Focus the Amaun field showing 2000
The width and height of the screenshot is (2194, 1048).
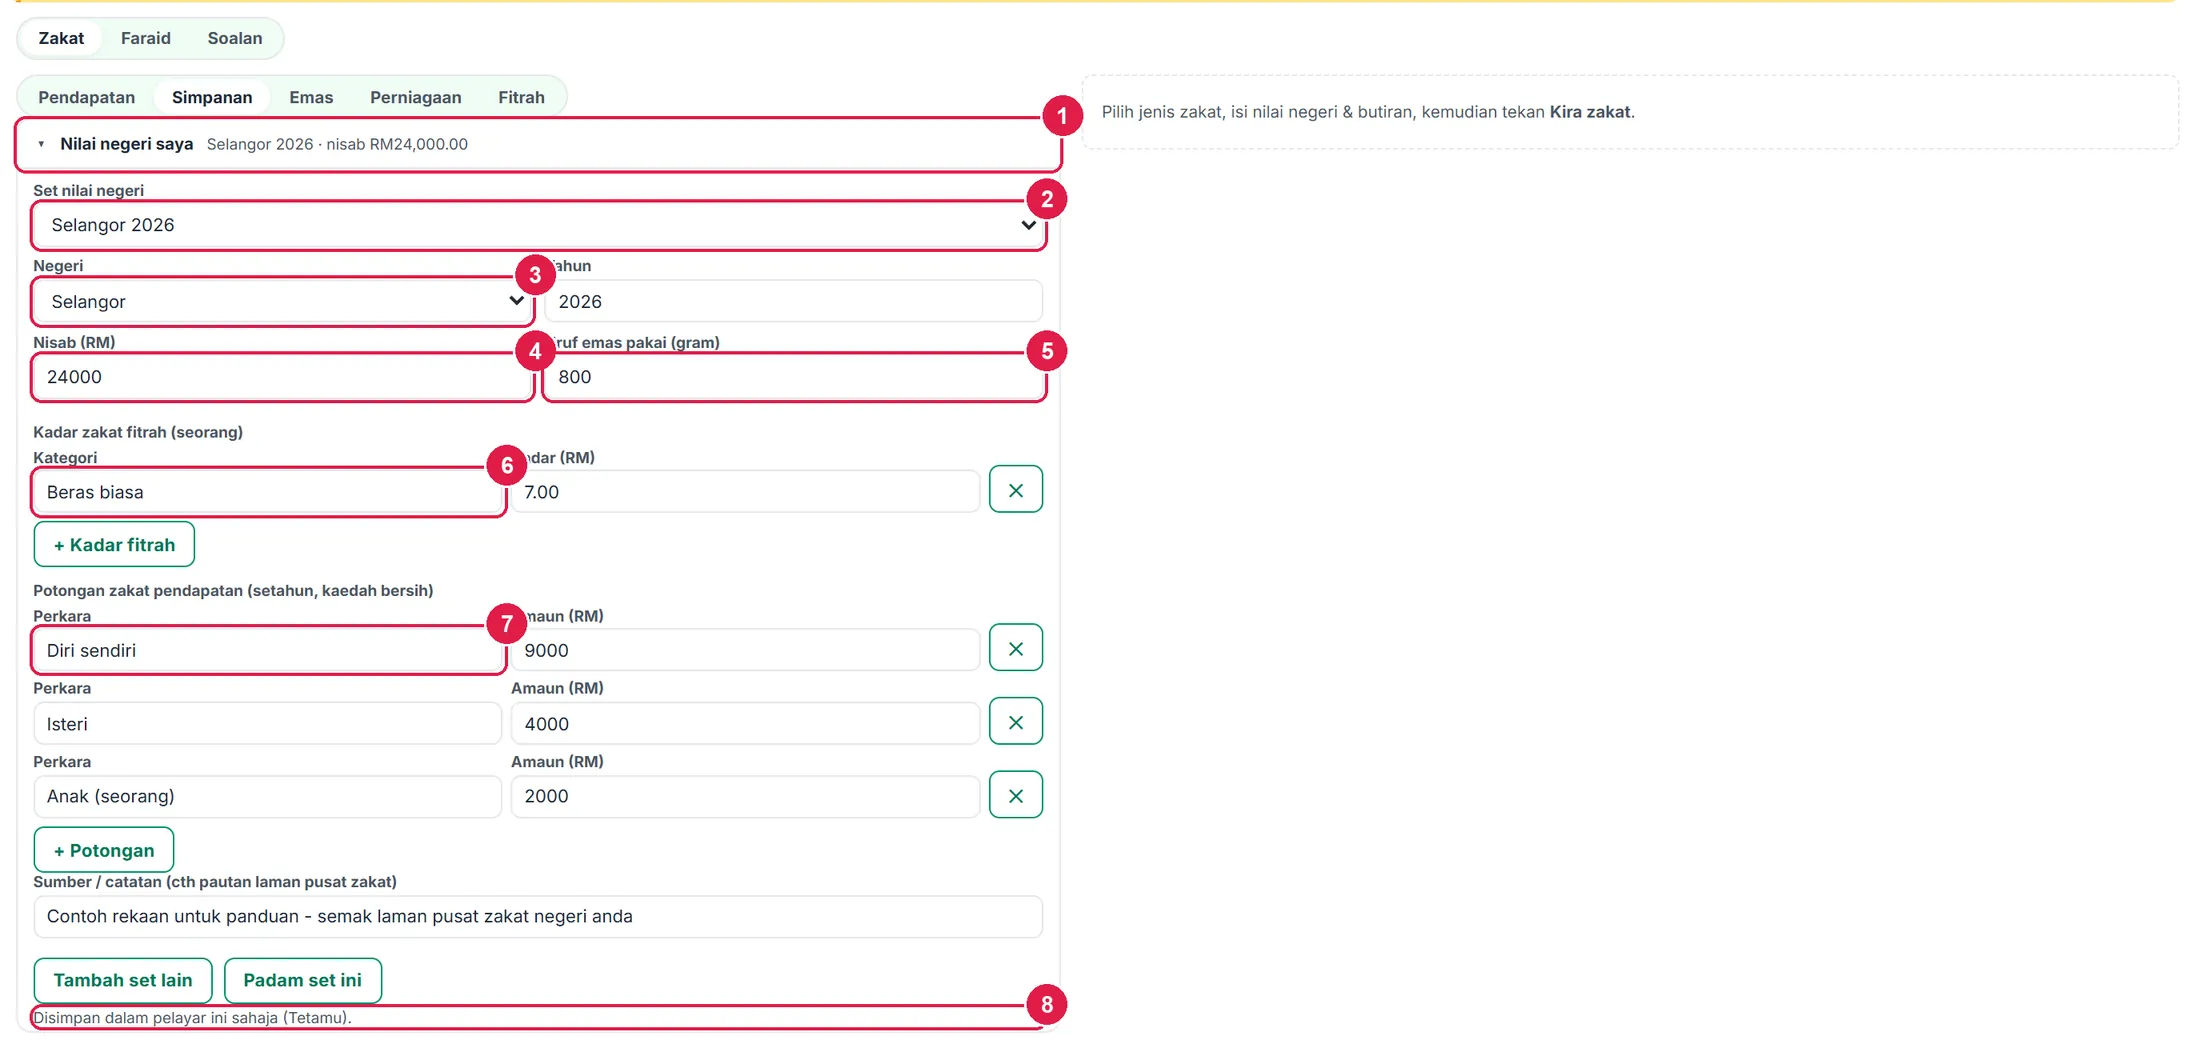point(745,796)
